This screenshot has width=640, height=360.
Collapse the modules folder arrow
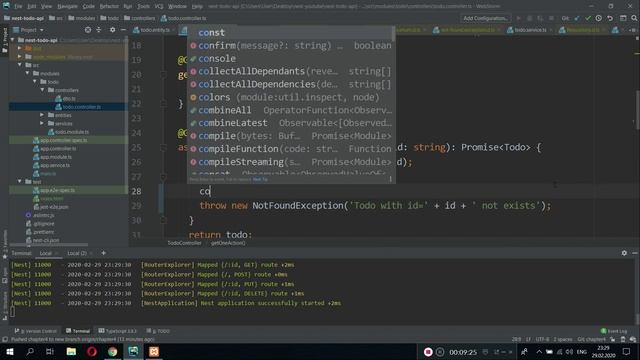[28, 73]
